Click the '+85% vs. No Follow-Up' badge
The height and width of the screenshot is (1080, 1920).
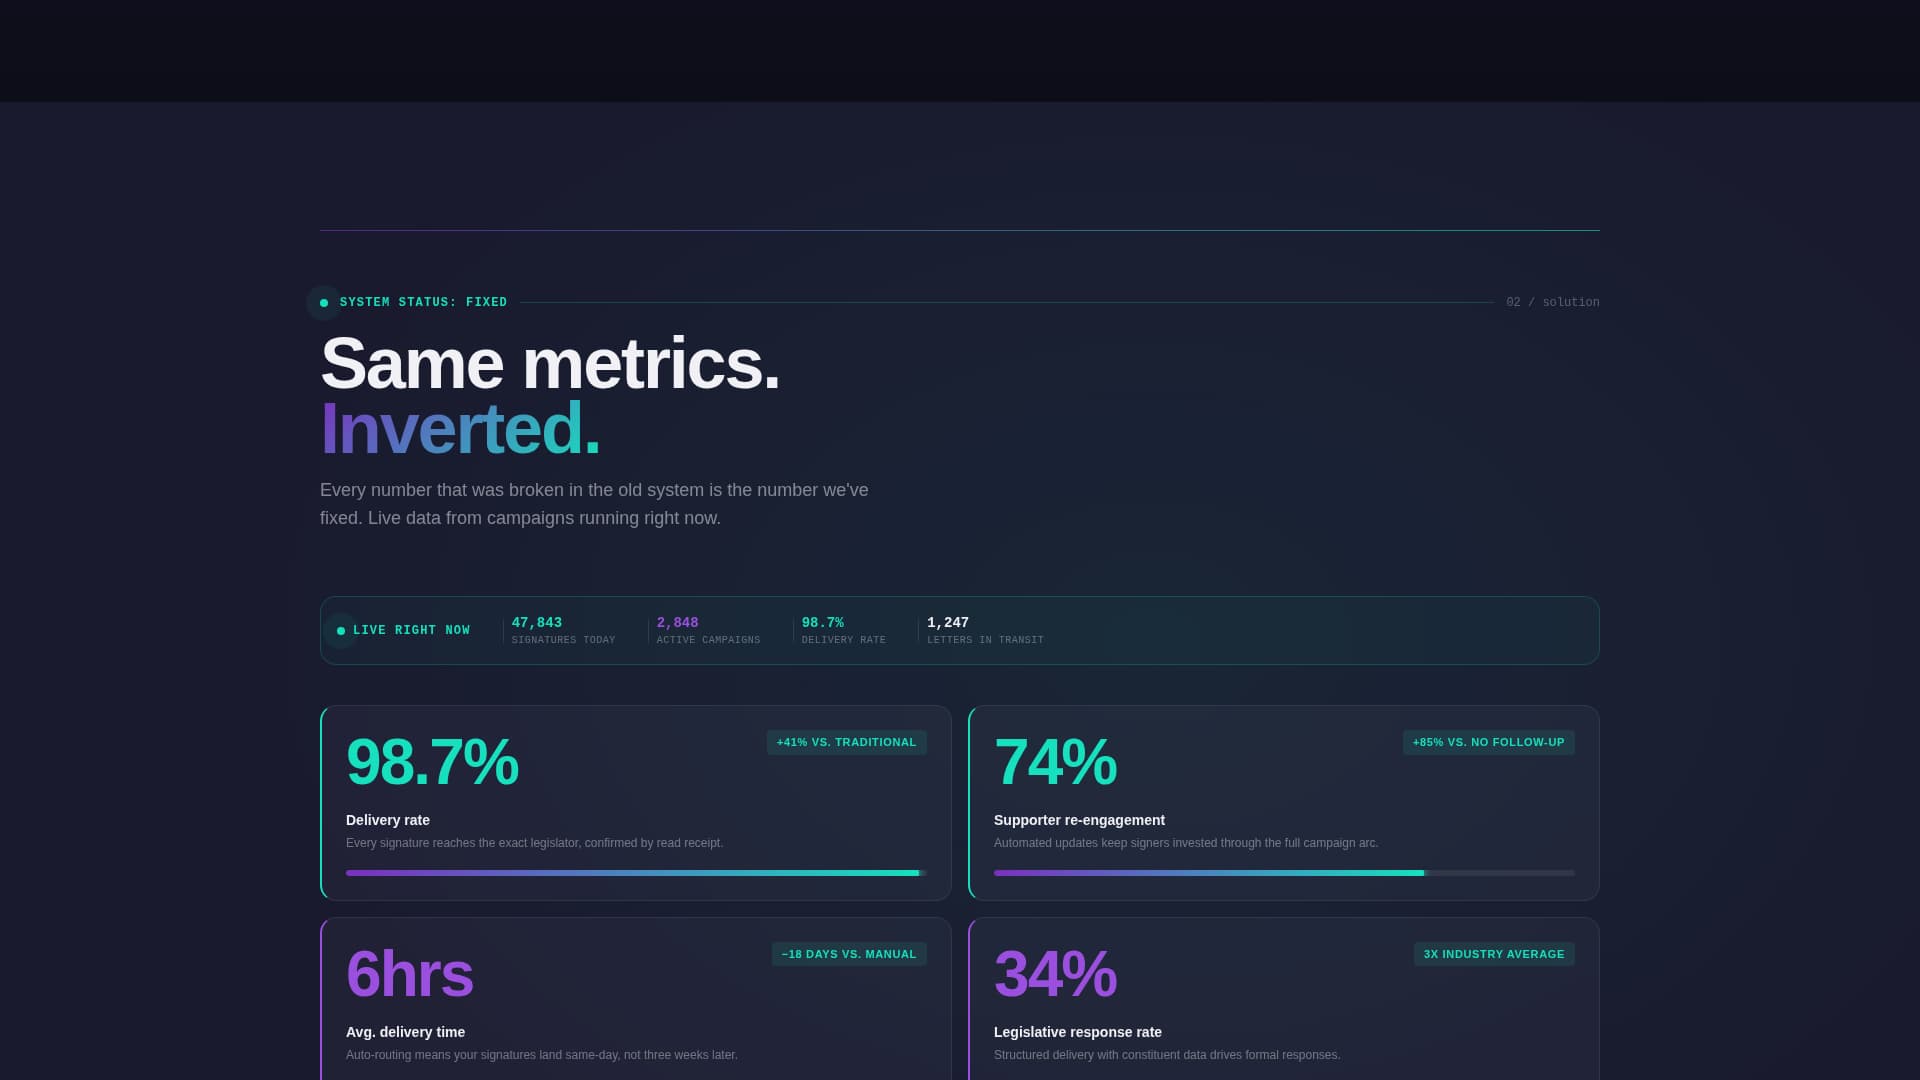pyautogui.click(x=1488, y=742)
